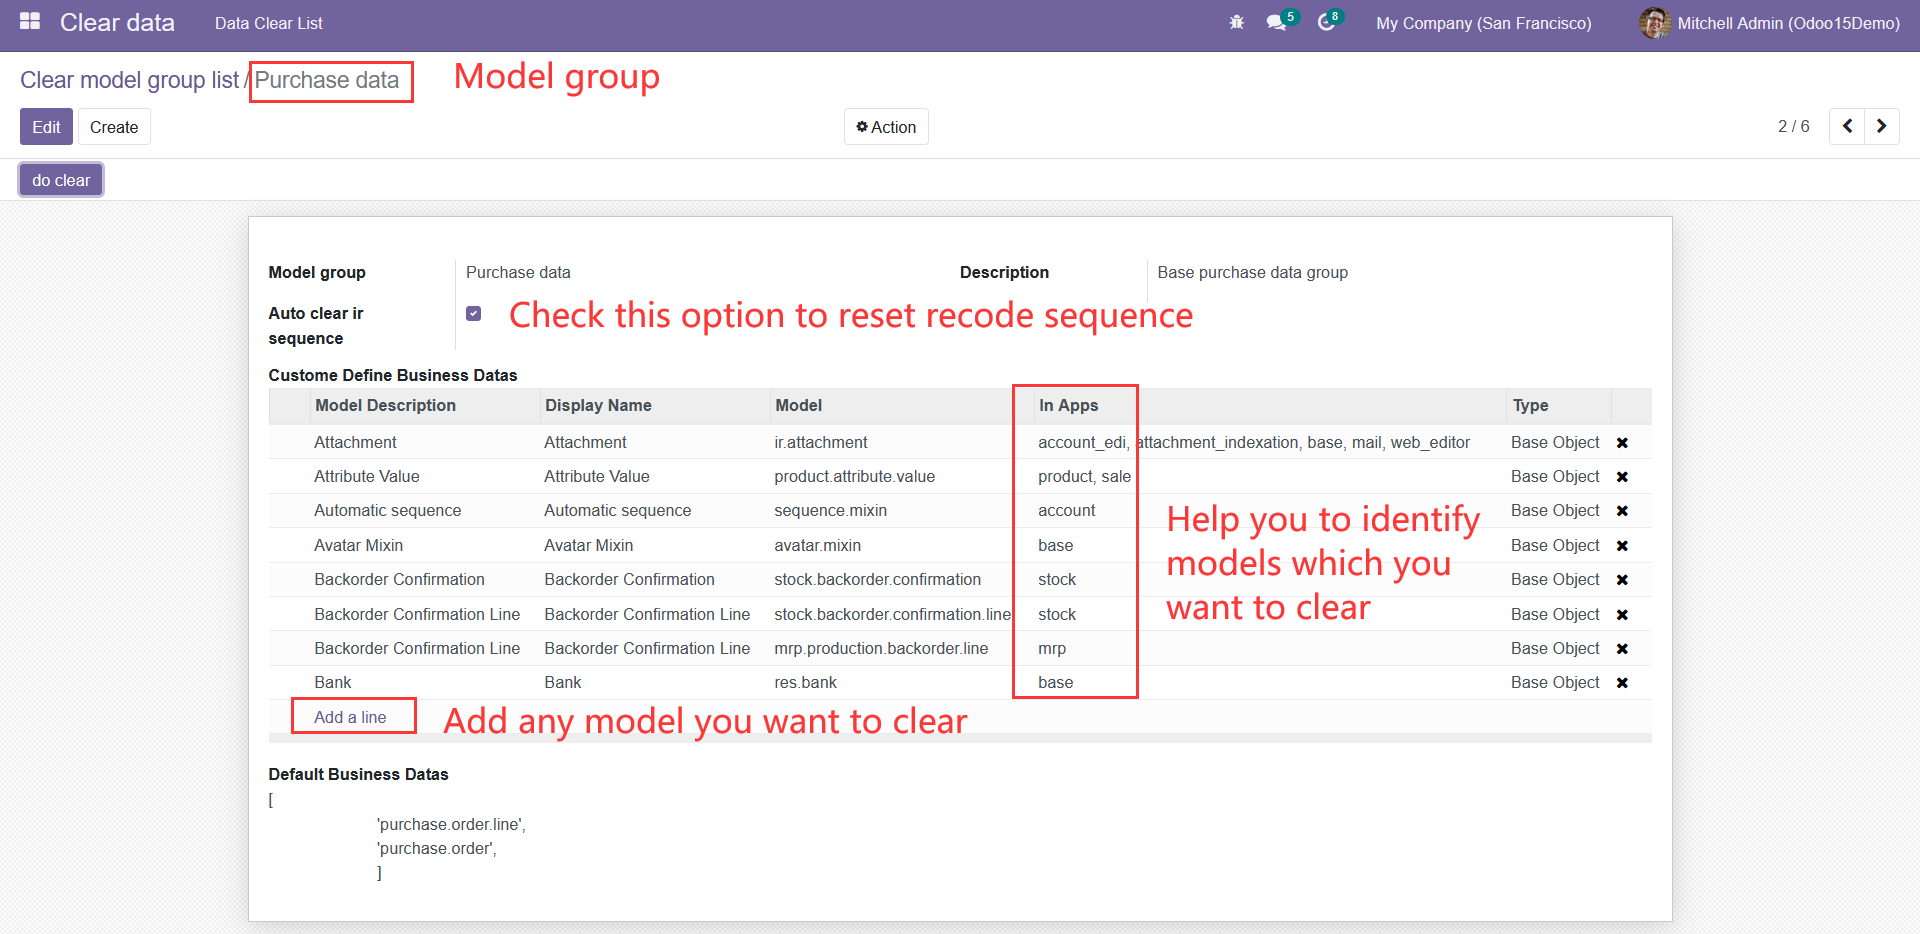Click the Edit button
This screenshot has width=1920, height=934.
coord(46,127)
